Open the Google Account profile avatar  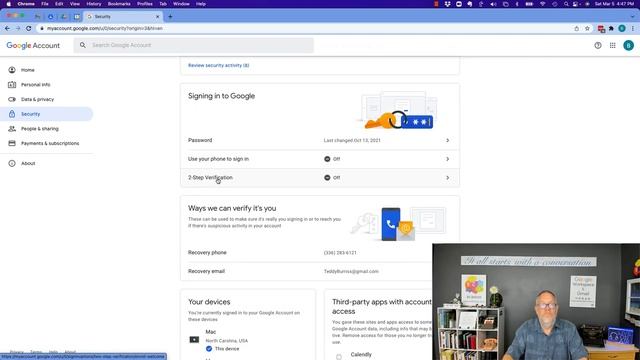tap(629, 45)
